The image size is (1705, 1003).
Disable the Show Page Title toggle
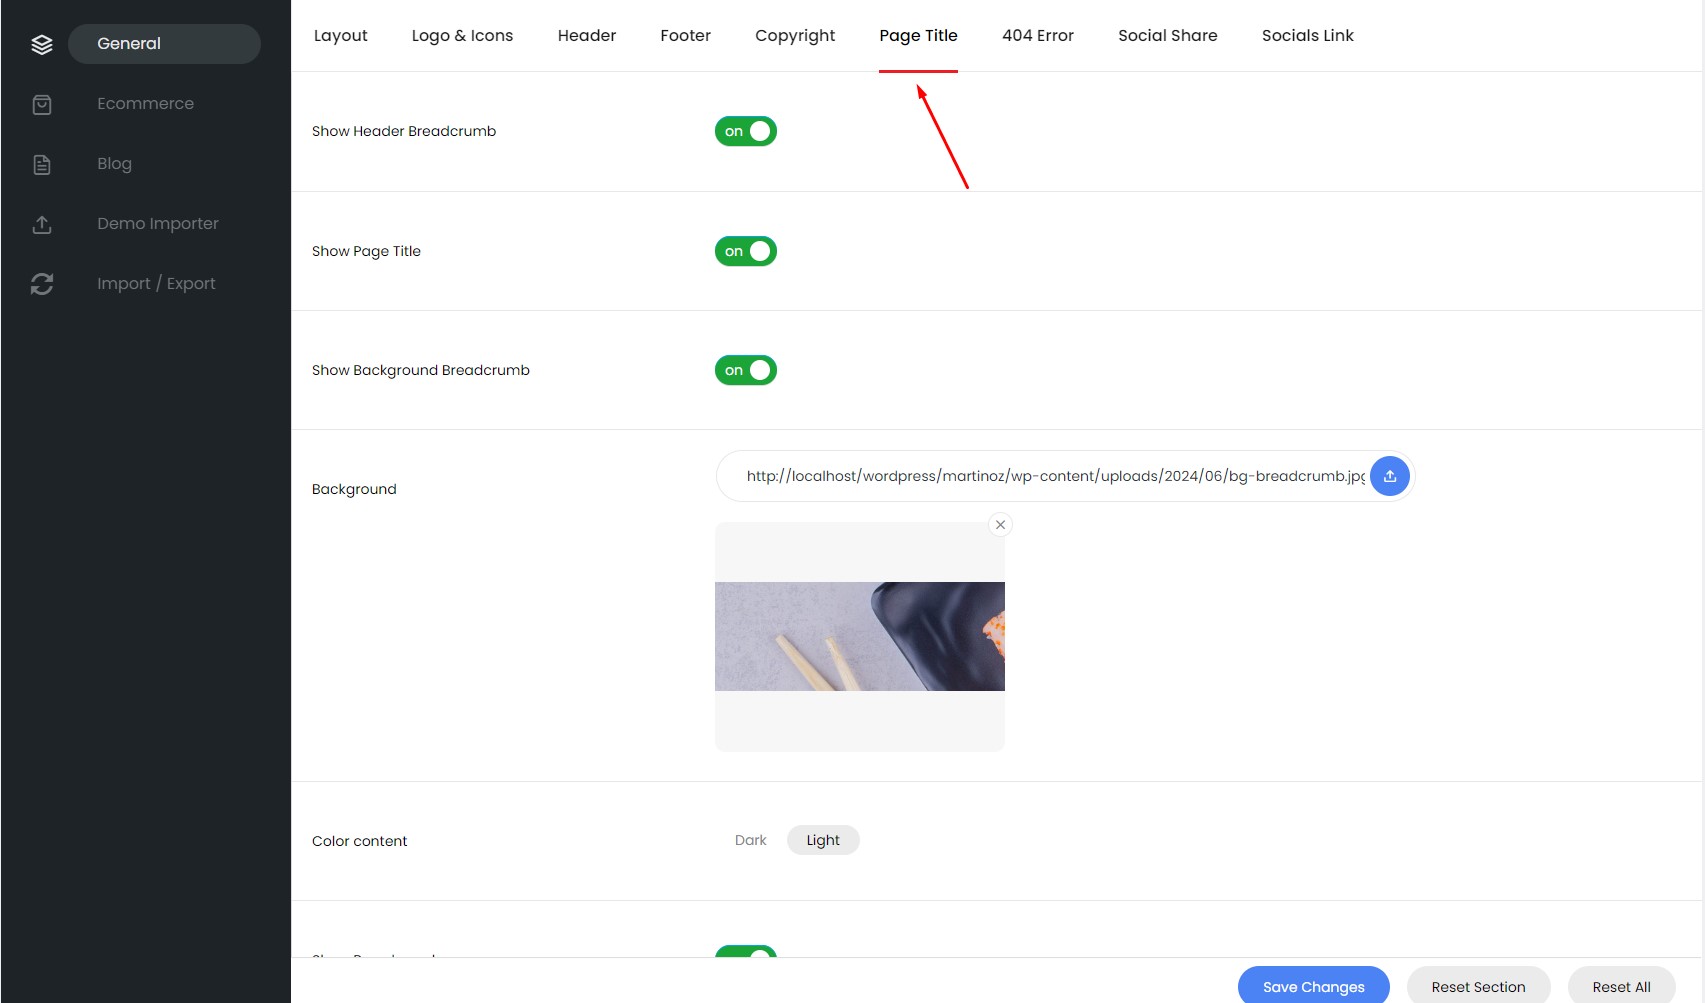[746, 251]
